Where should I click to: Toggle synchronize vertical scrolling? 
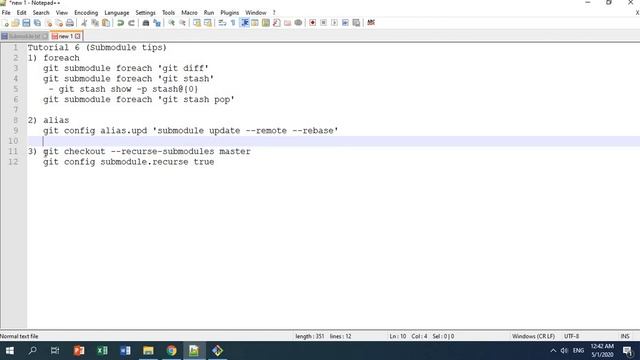pyautogui.click(x=197, y=23)
